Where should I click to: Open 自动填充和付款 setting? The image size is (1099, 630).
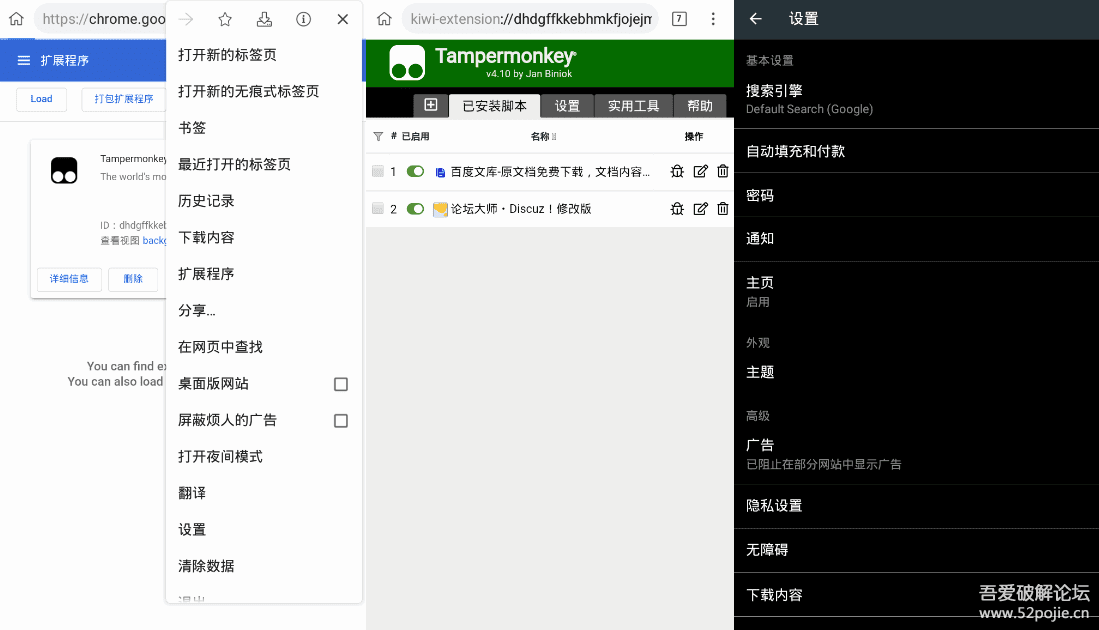916,151
